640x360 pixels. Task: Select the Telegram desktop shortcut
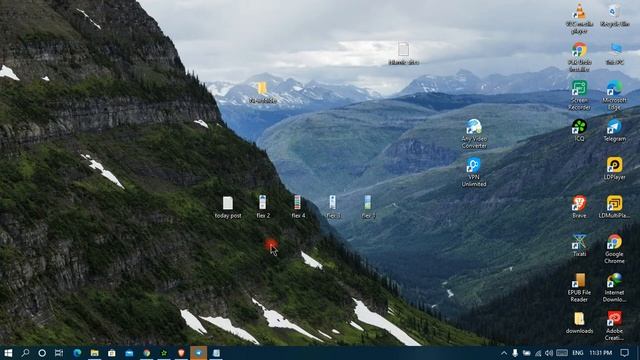tap(614, 130)
